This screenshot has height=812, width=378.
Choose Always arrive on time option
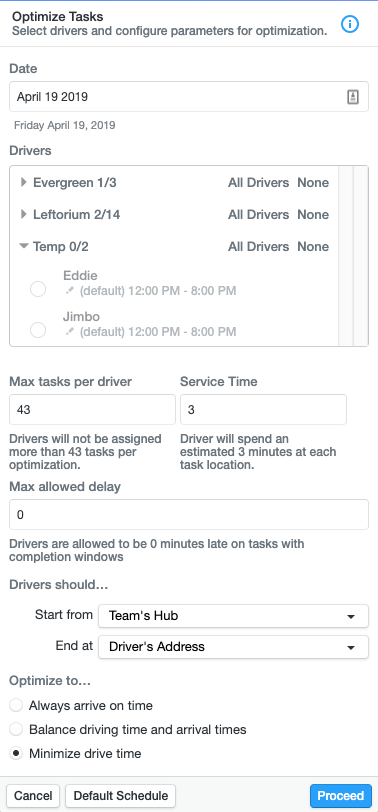pos(17,705)
